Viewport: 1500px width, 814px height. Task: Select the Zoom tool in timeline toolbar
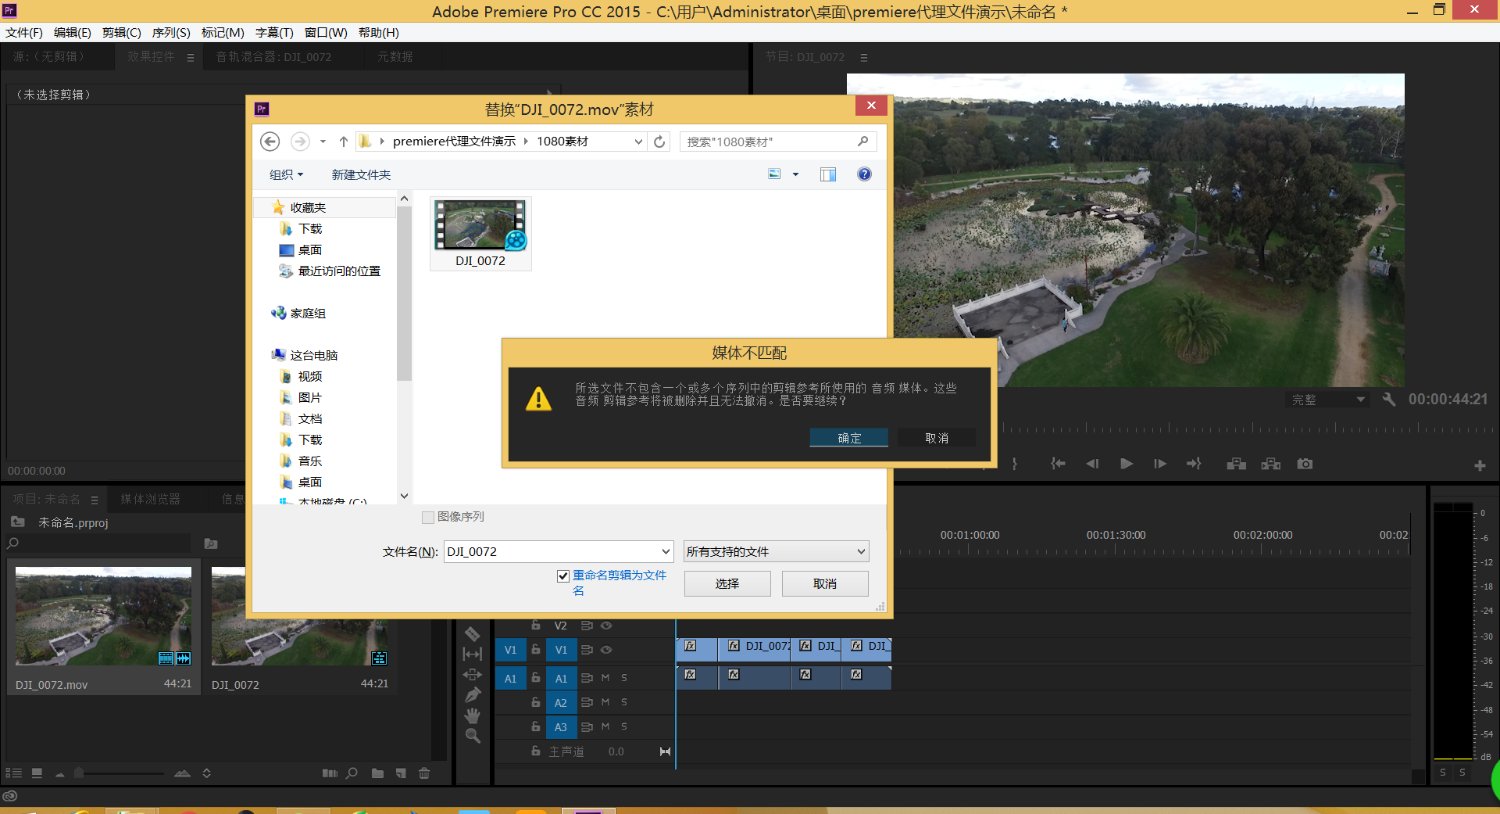click(x=472, y=736)
